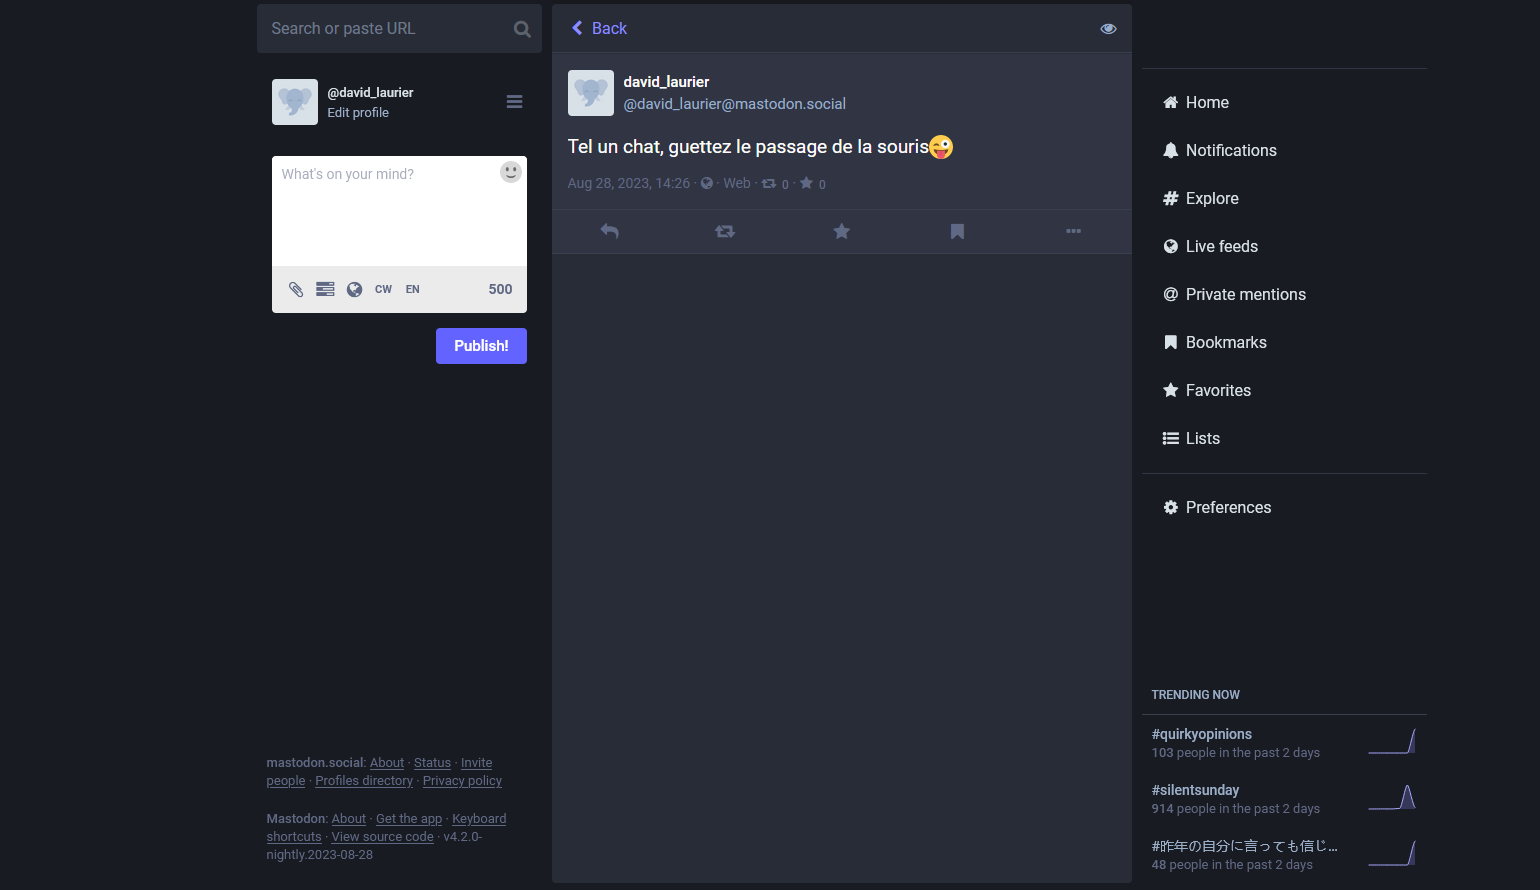Add a poll to the compose box

point(325,289)
